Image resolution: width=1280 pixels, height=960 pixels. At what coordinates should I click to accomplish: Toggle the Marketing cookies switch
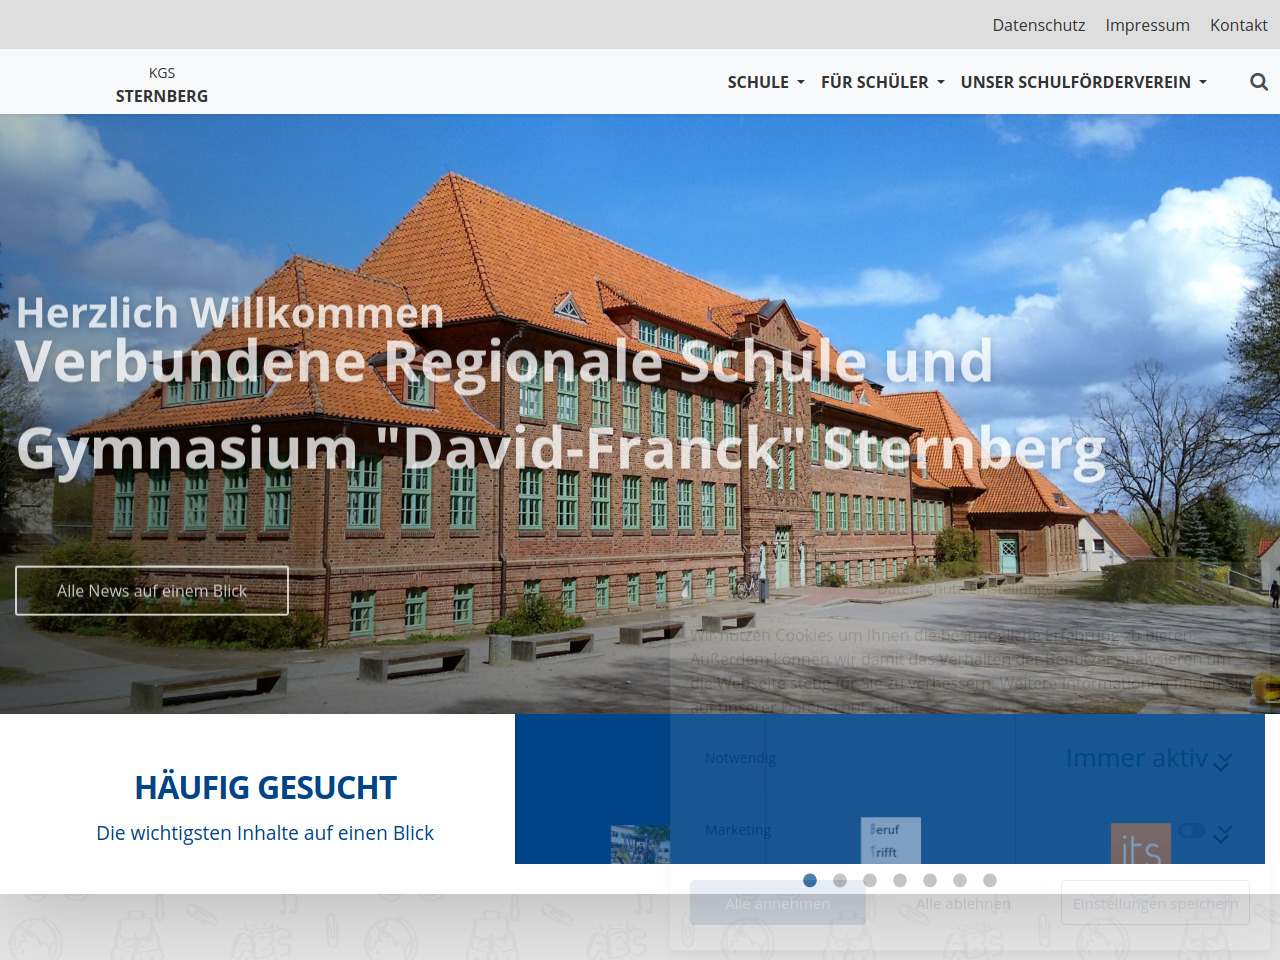point(1191,831)
